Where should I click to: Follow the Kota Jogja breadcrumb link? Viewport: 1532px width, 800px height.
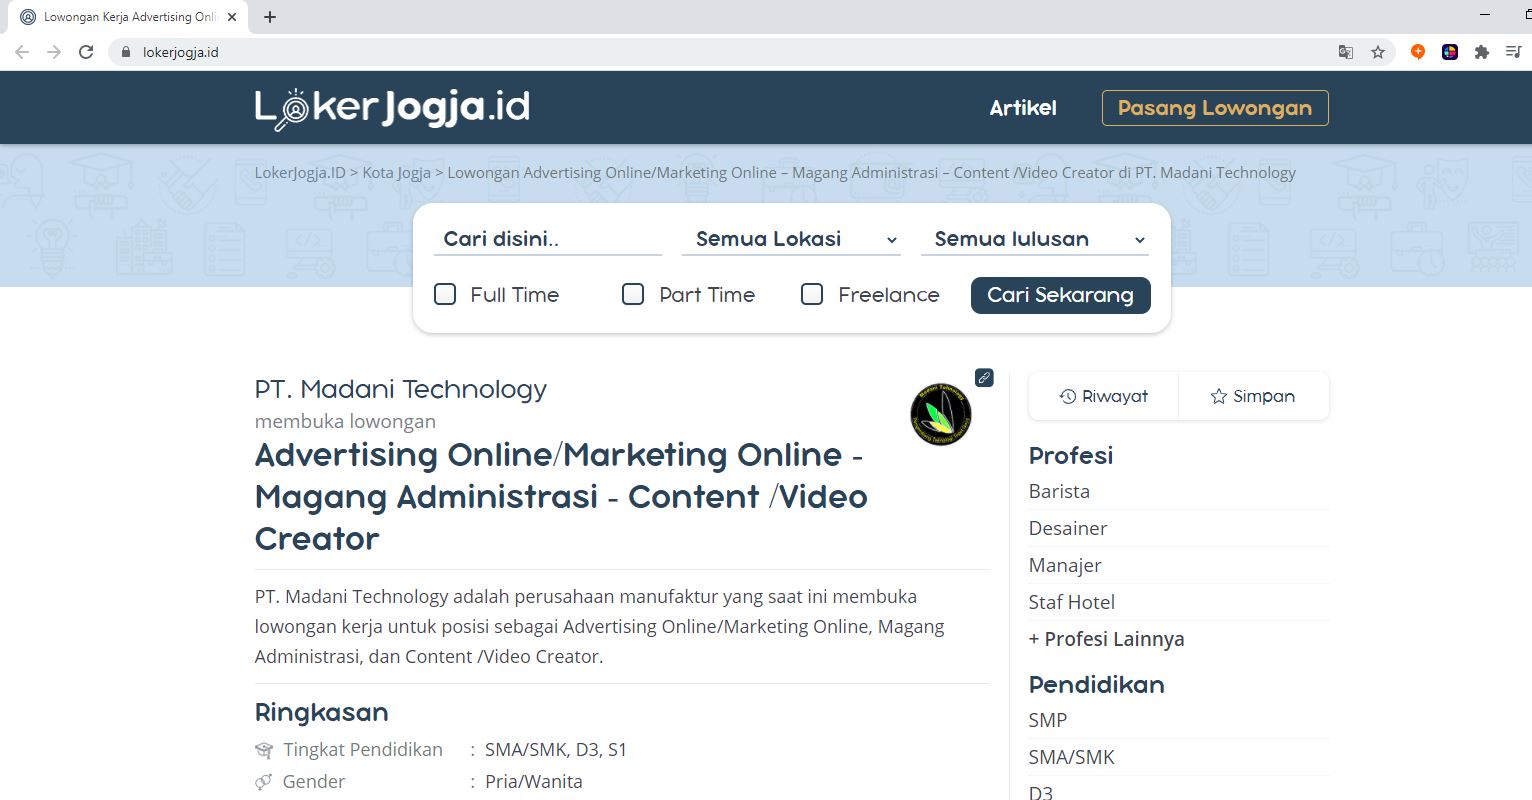(x=396, y=172)
